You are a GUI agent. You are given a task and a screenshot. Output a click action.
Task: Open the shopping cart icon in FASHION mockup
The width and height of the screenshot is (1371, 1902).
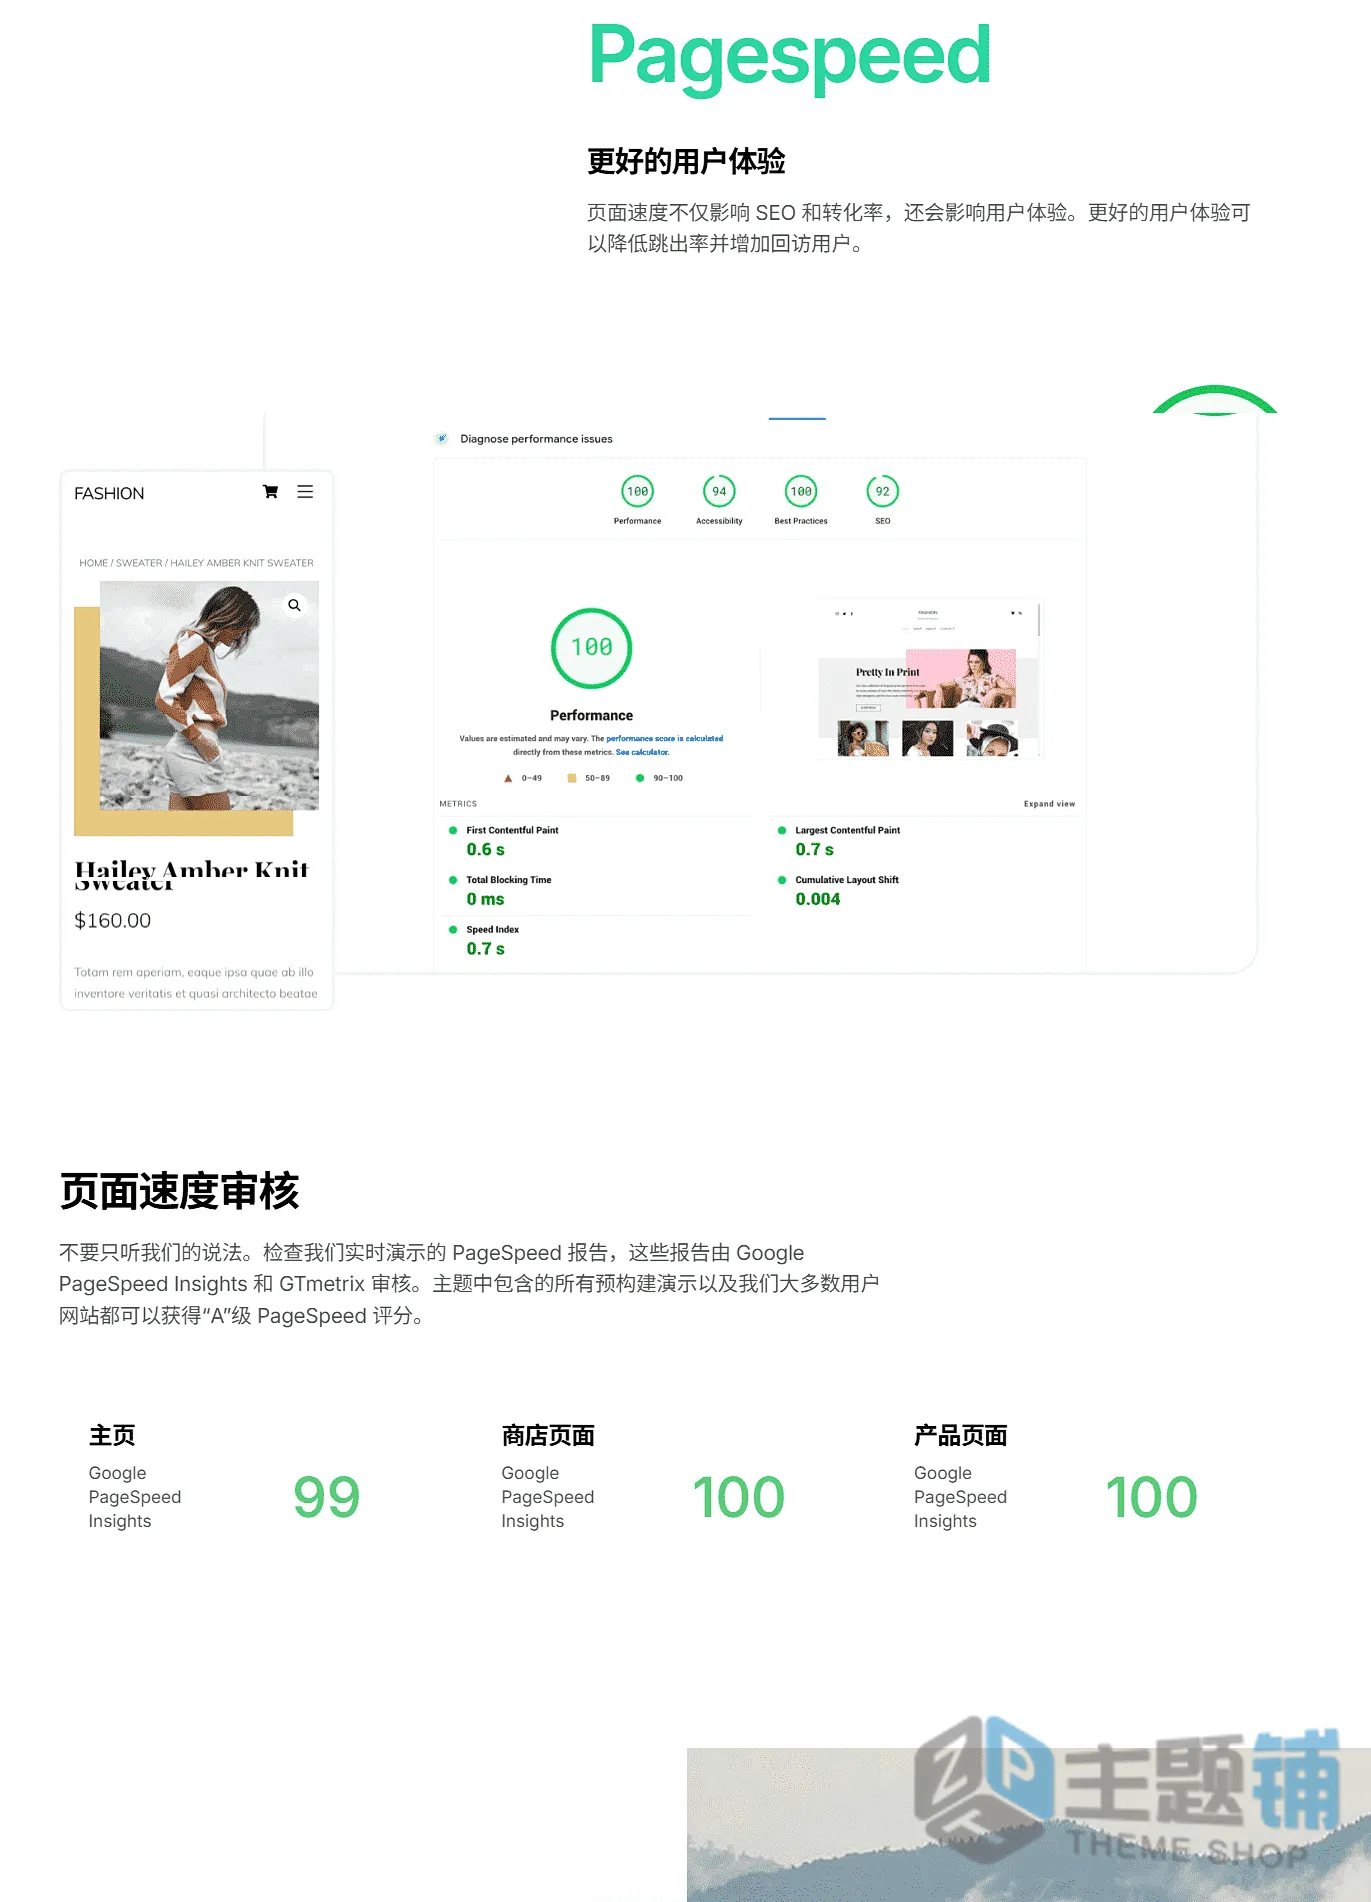pos(270,492)
